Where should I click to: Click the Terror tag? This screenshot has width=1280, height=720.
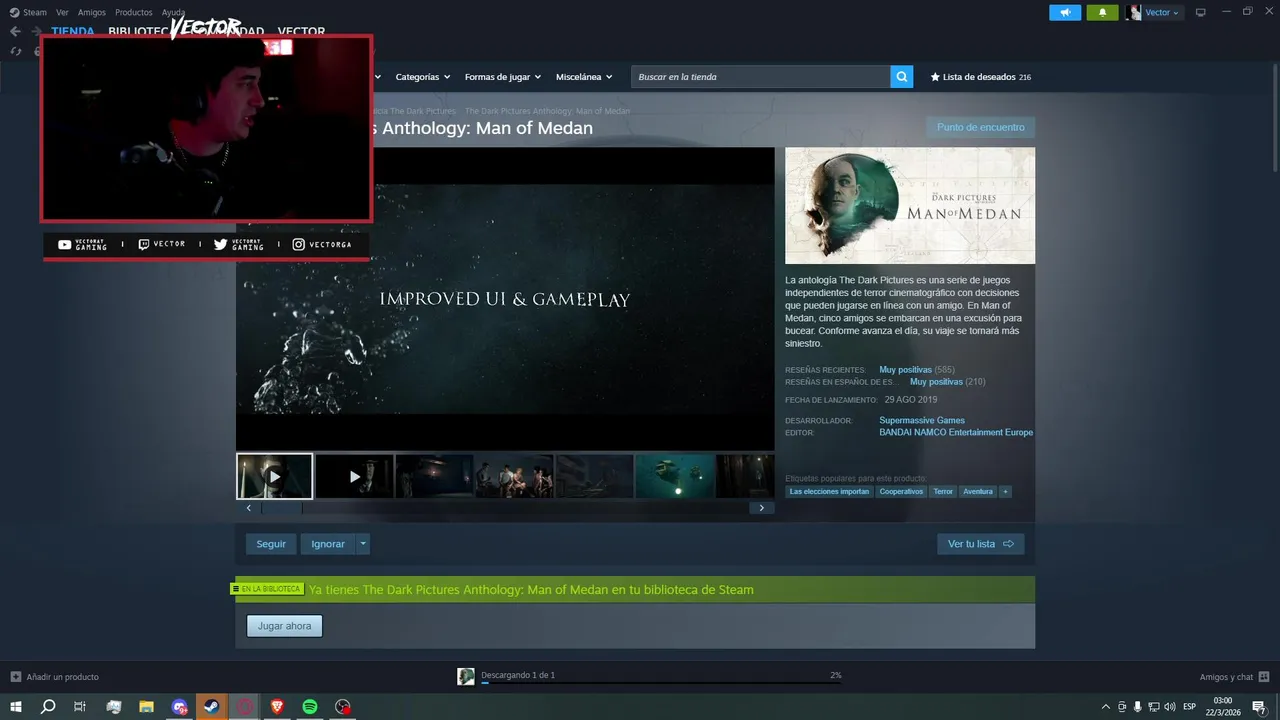943,492
